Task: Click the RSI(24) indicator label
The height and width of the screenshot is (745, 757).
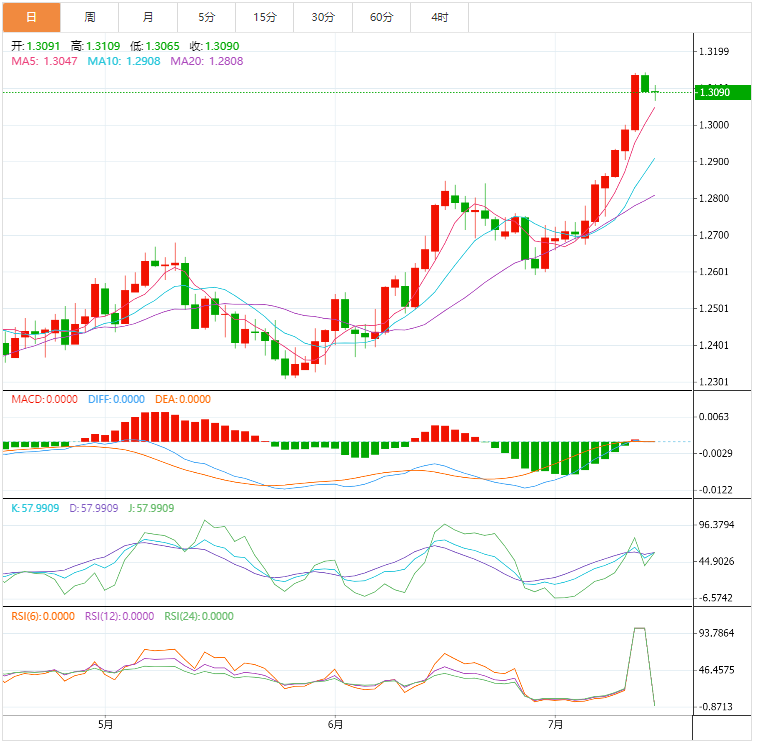Action: (x=199, y=616)
